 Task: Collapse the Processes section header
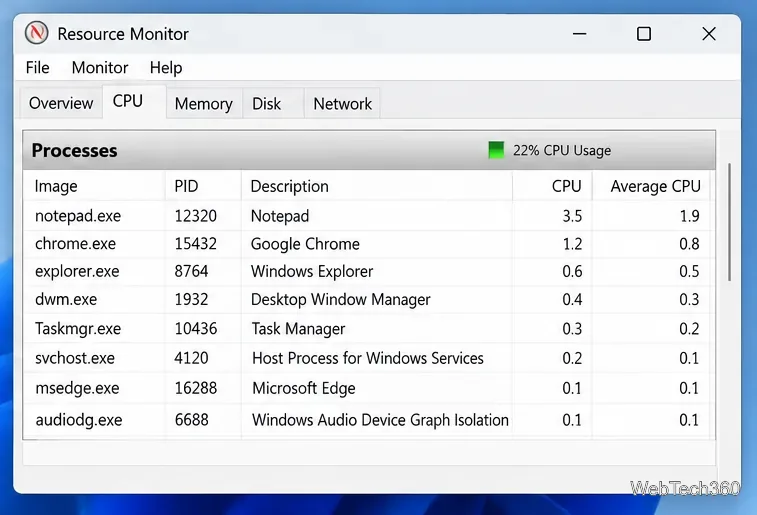pyautogui.click(x=369, y=150)
